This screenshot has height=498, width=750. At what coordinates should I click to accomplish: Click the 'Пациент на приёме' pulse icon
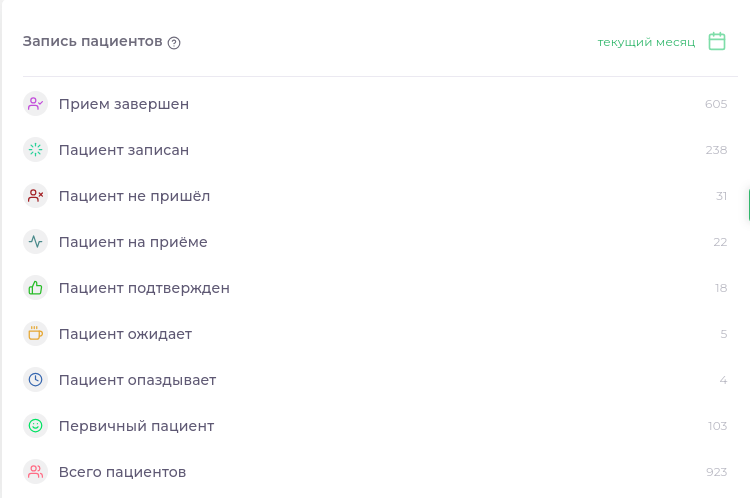pyautogui.click(x=36, y=242)
